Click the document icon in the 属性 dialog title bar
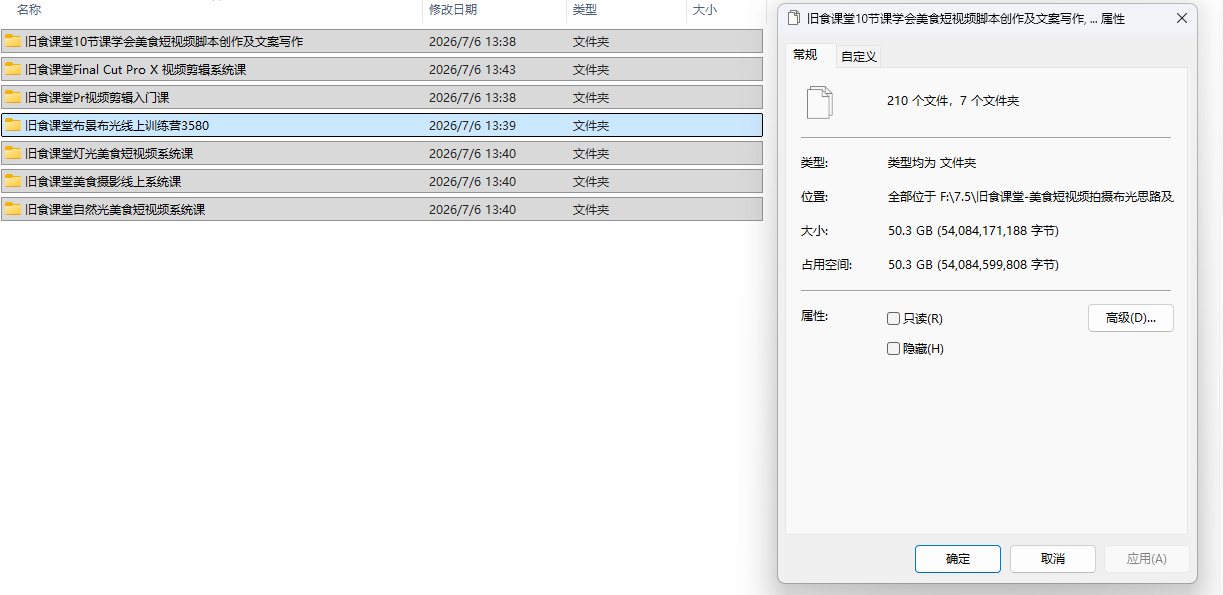This screenshot has width=1223, height=595. click(794, 18)
